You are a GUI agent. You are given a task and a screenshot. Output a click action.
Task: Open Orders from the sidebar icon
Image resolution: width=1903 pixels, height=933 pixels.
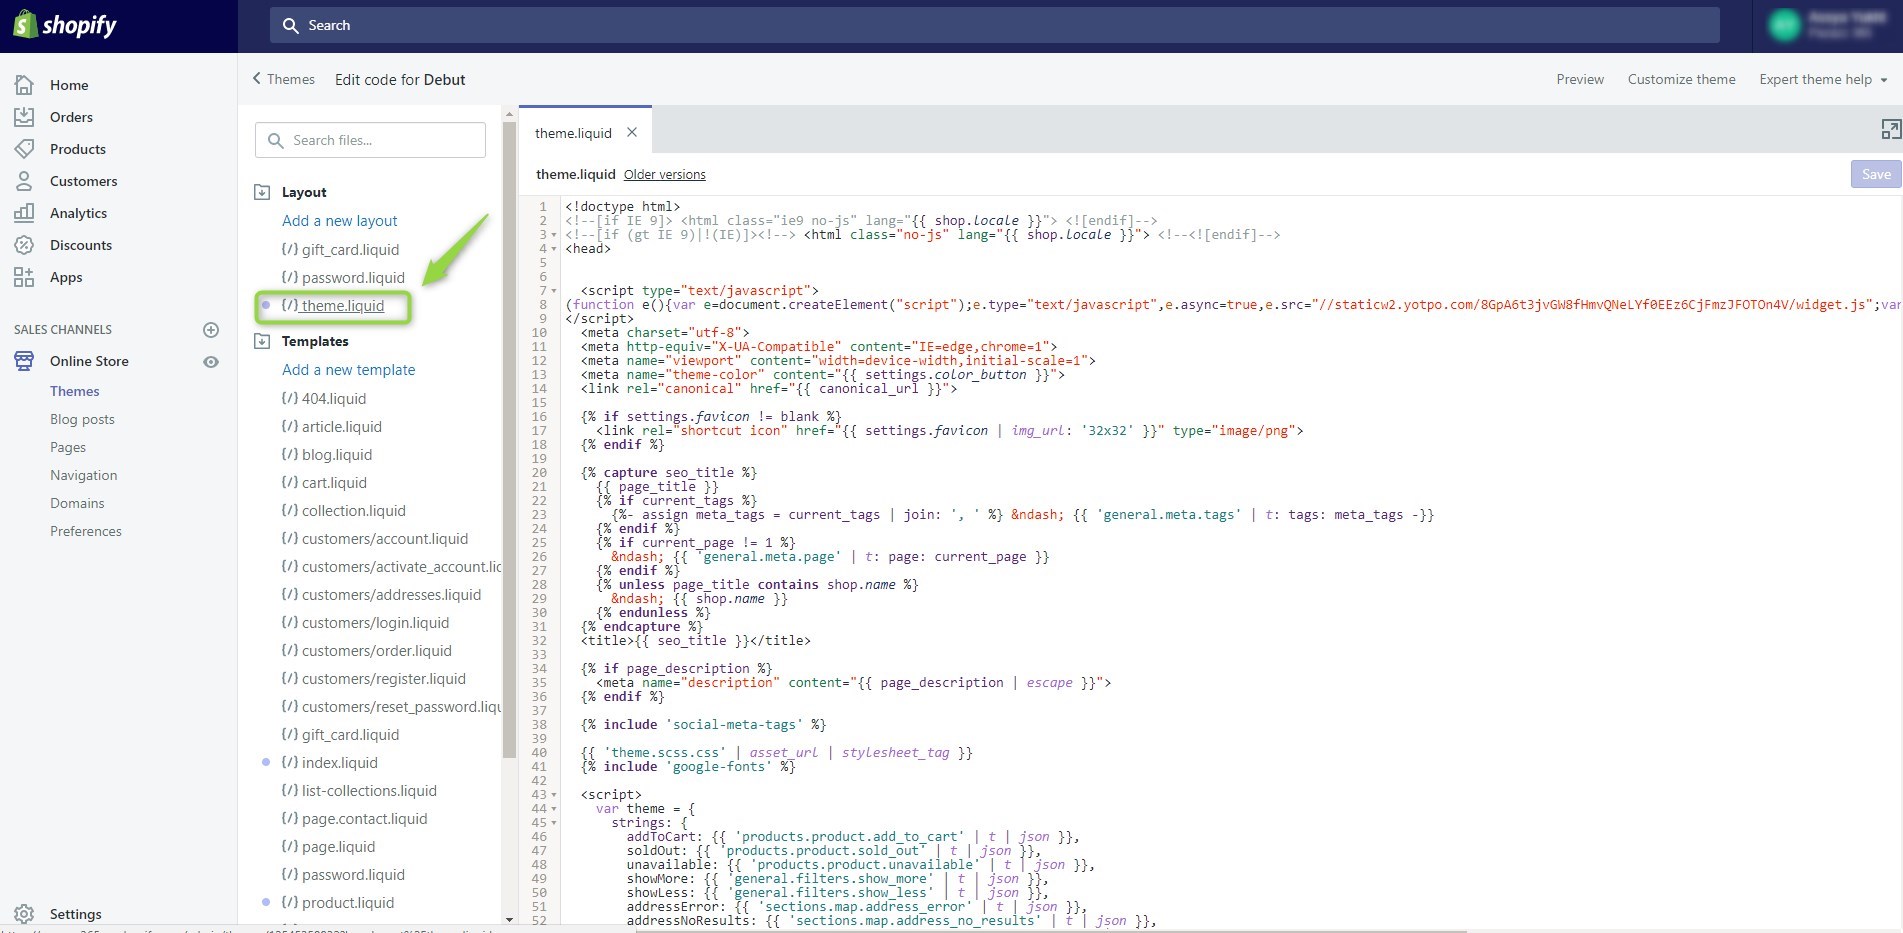[24, 117]
